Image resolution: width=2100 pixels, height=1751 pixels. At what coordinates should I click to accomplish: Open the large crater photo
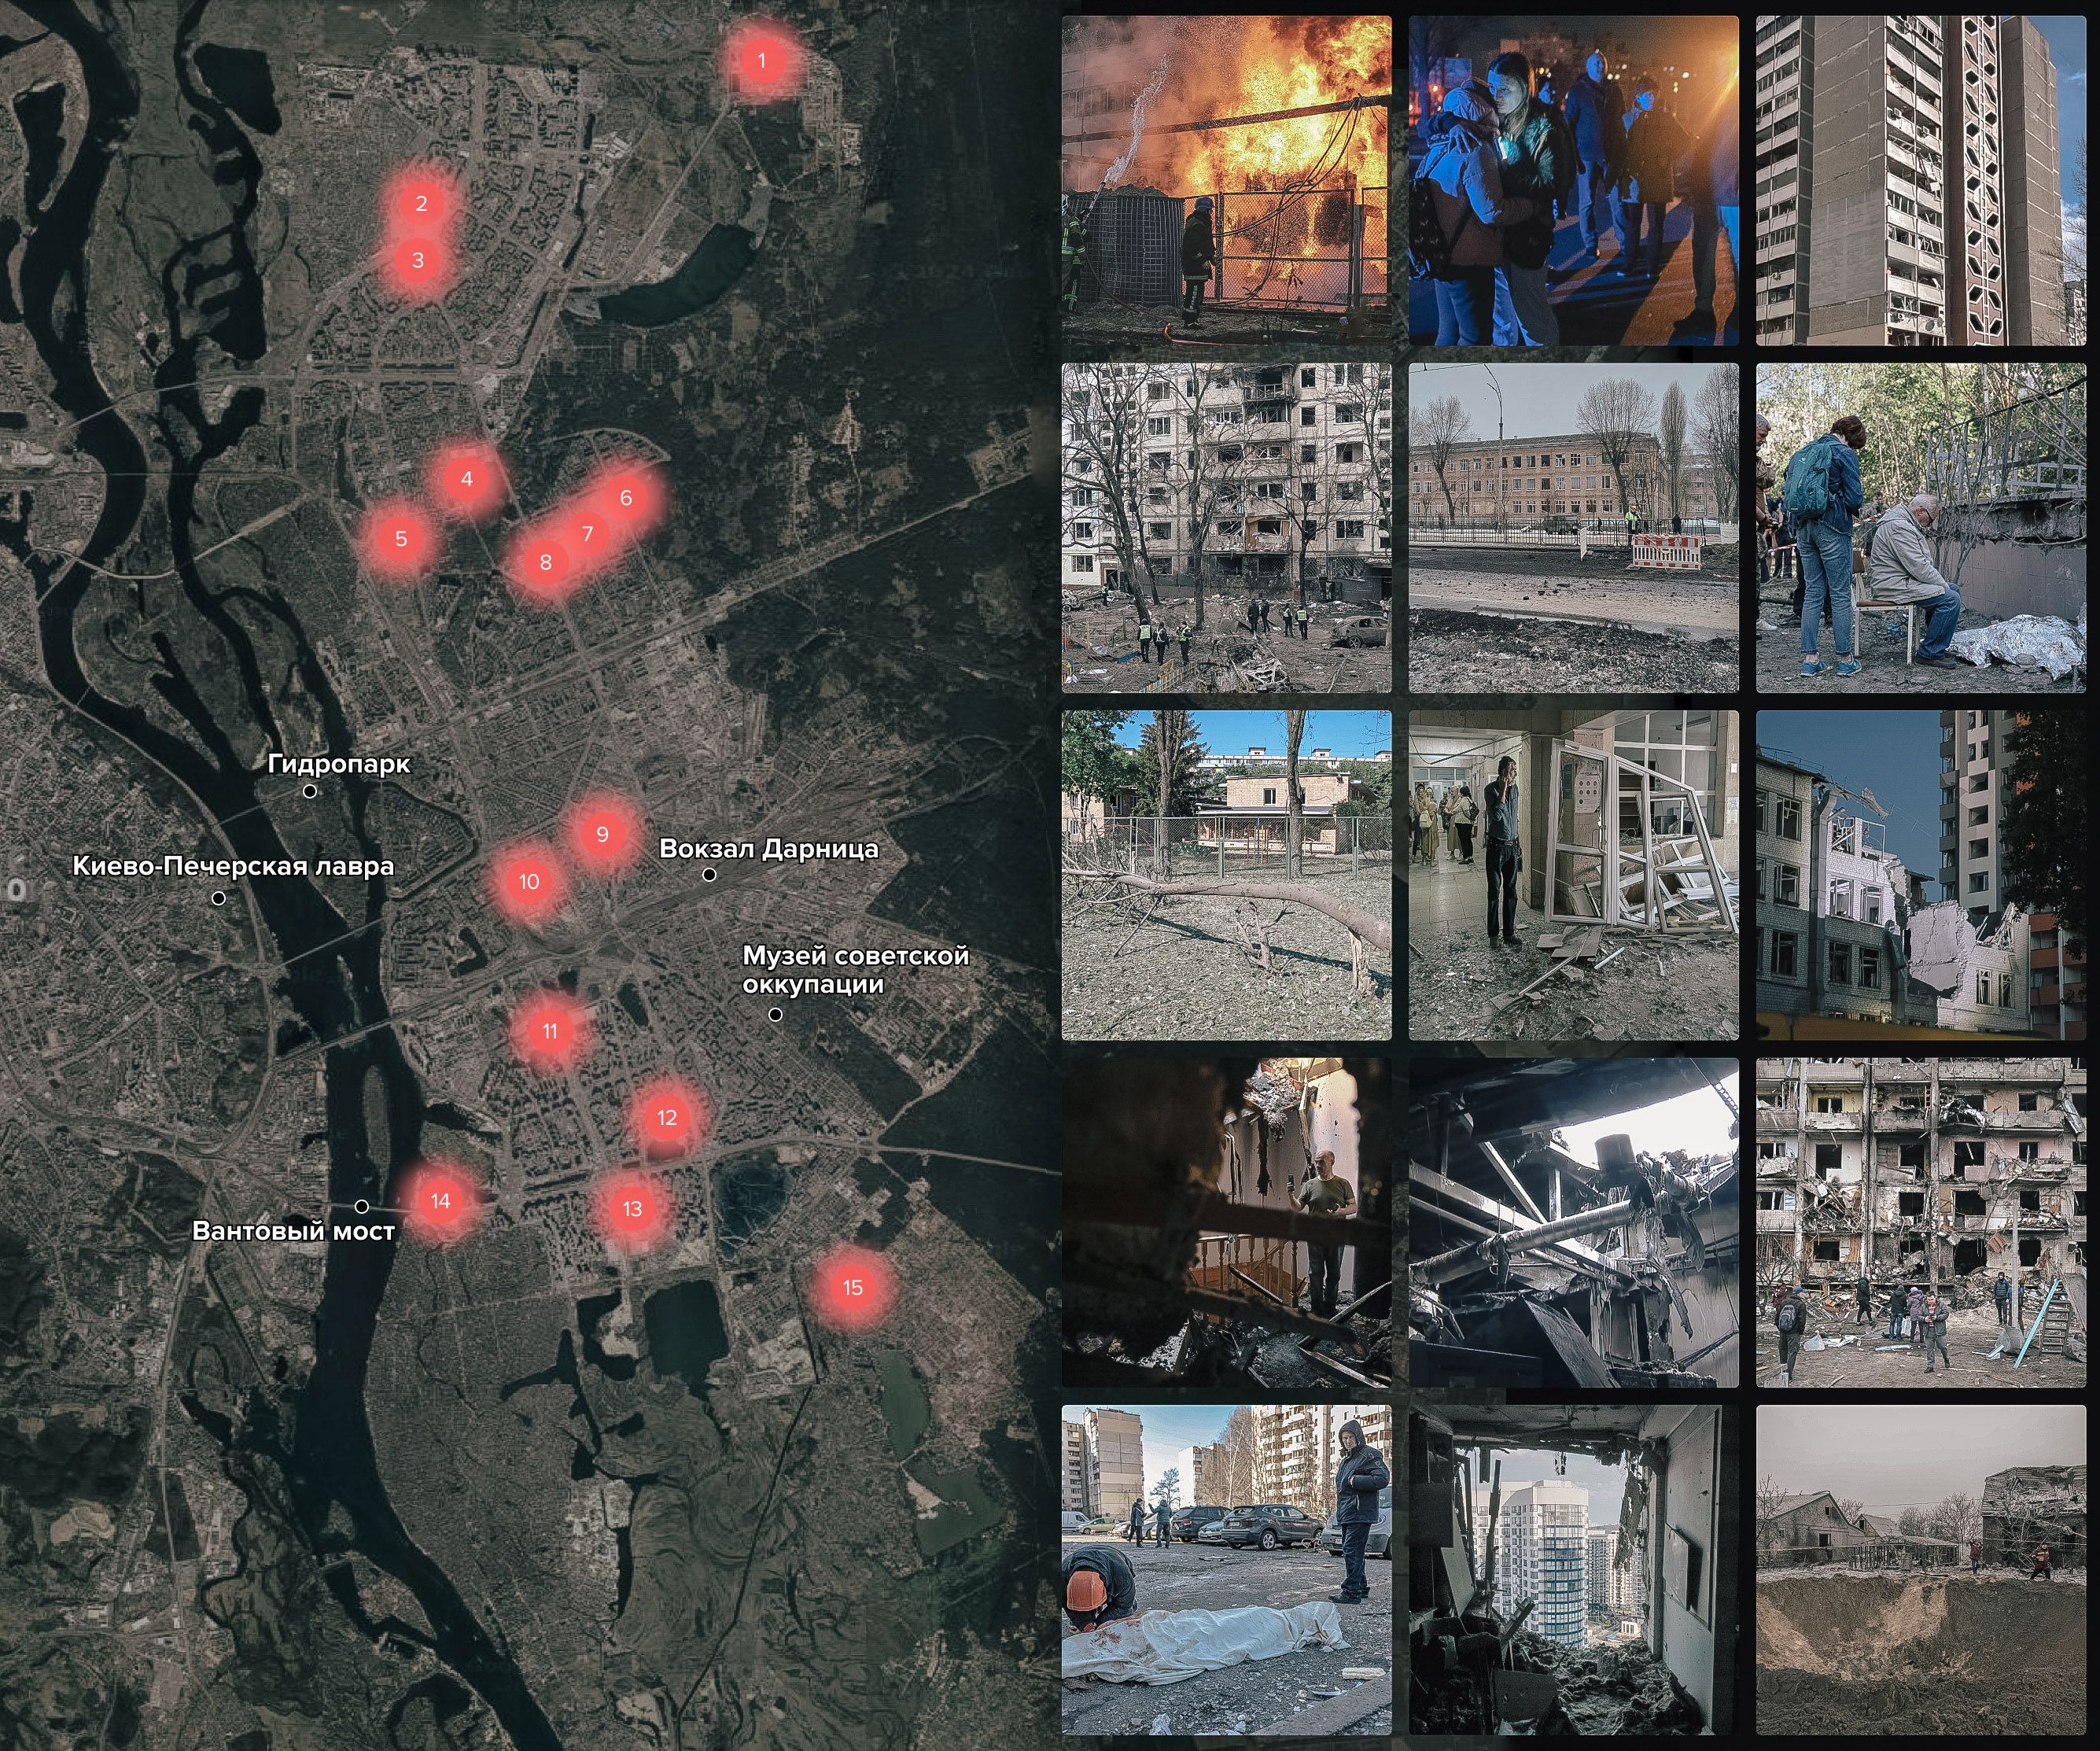click(1920, 1570)
